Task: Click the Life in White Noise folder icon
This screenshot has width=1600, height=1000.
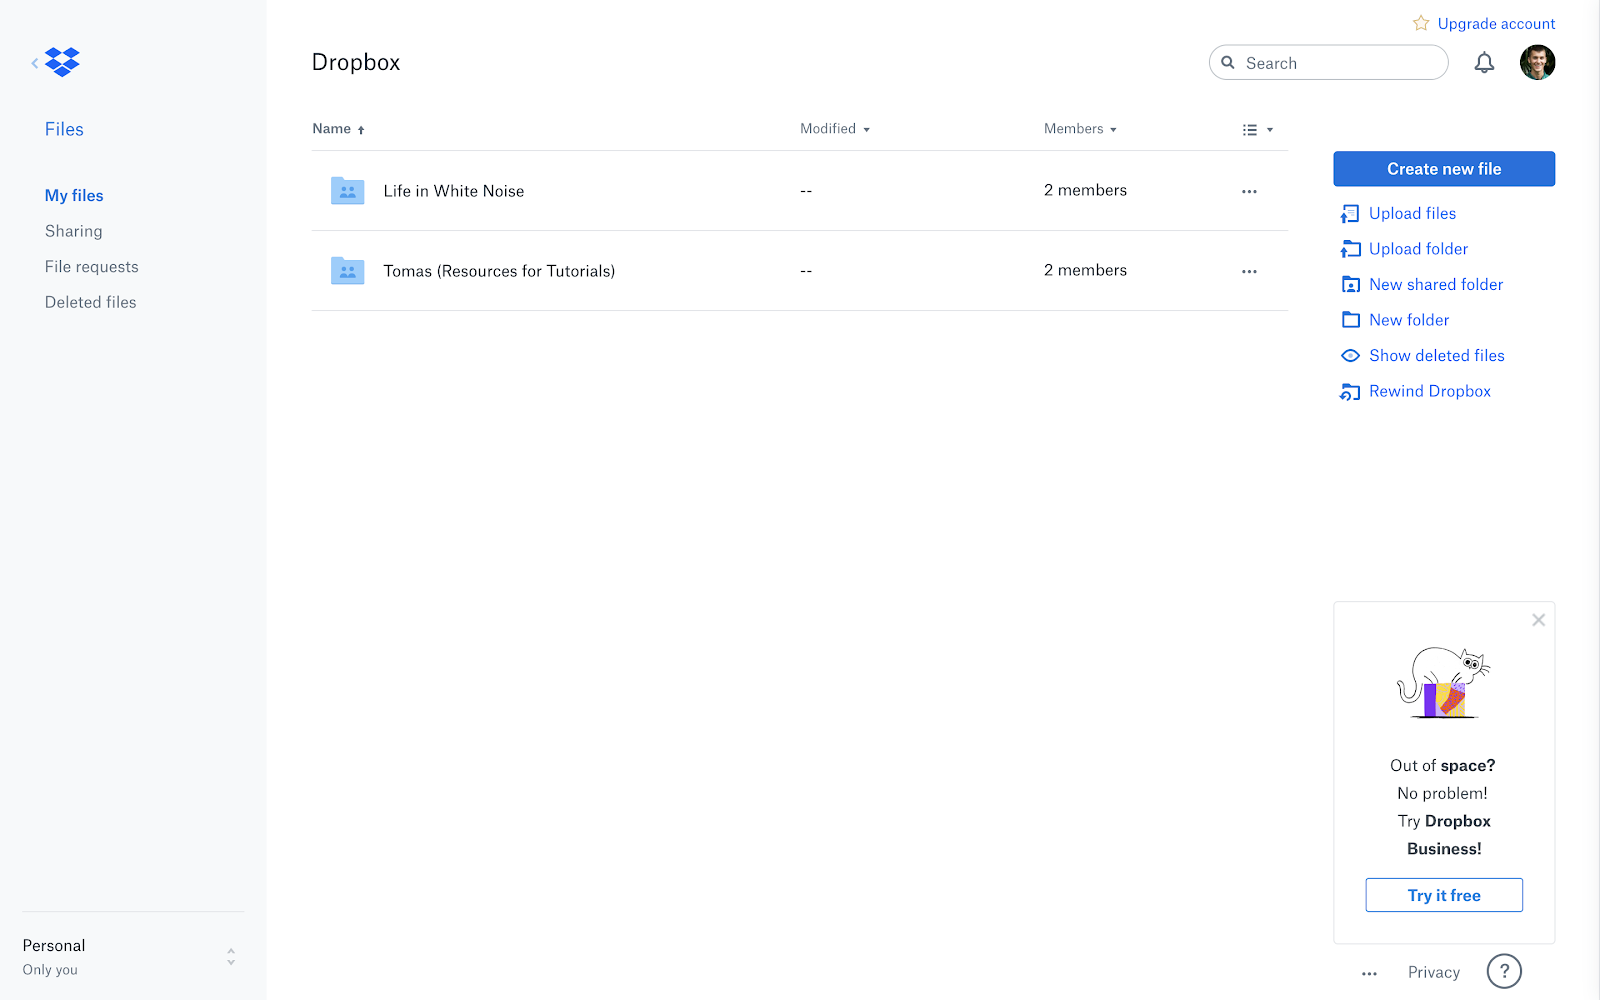Action: [x=348, y=190]
